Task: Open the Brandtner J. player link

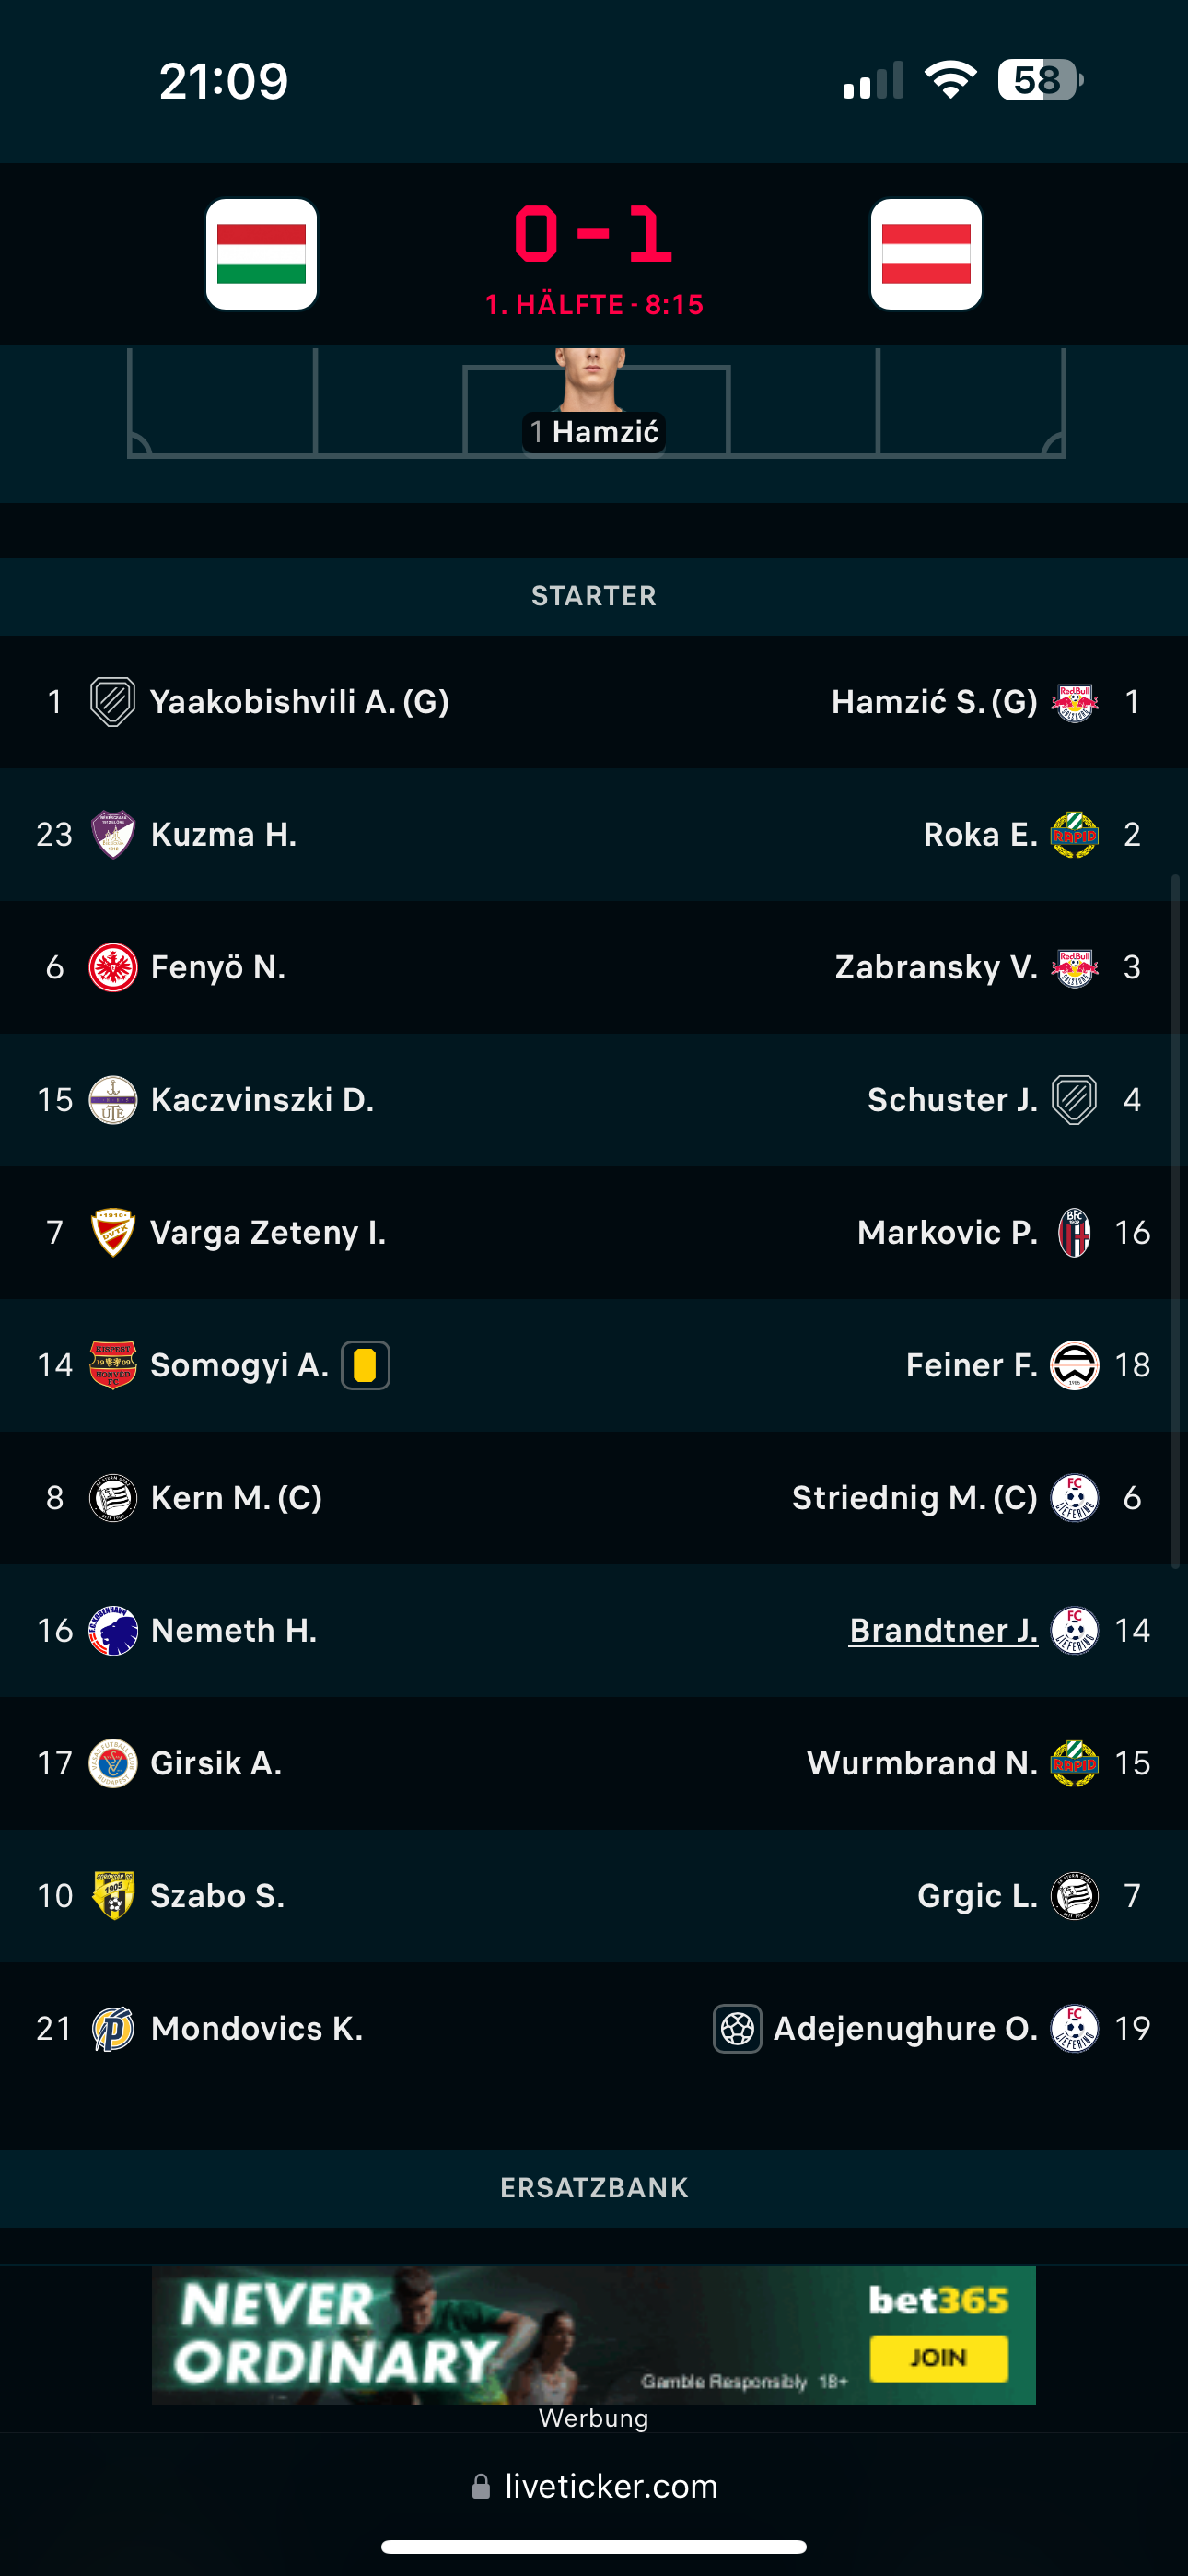Action: click(x=943, y=1630)
